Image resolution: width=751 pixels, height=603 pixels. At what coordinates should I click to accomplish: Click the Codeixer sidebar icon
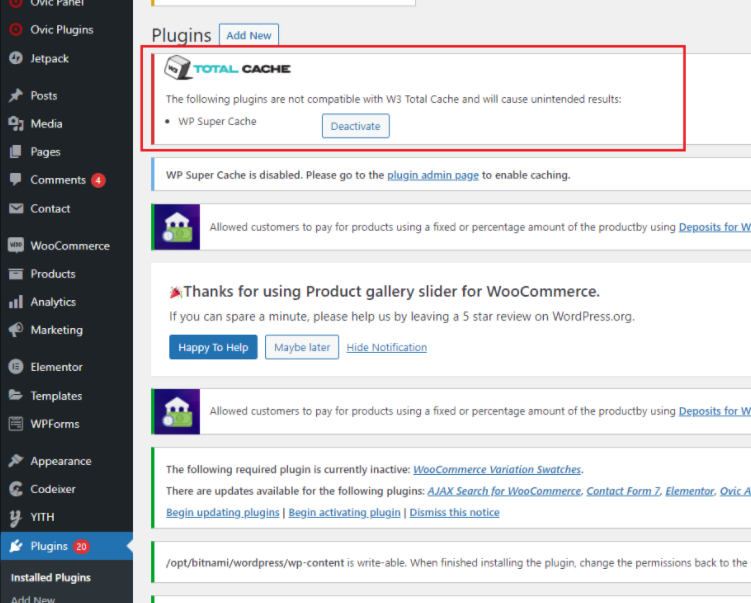coord(16,489)
